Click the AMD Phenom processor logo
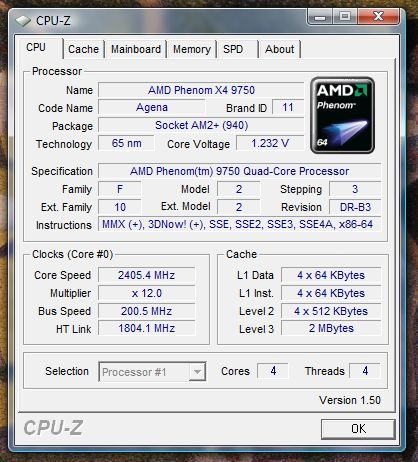 [x=342, y=115]
